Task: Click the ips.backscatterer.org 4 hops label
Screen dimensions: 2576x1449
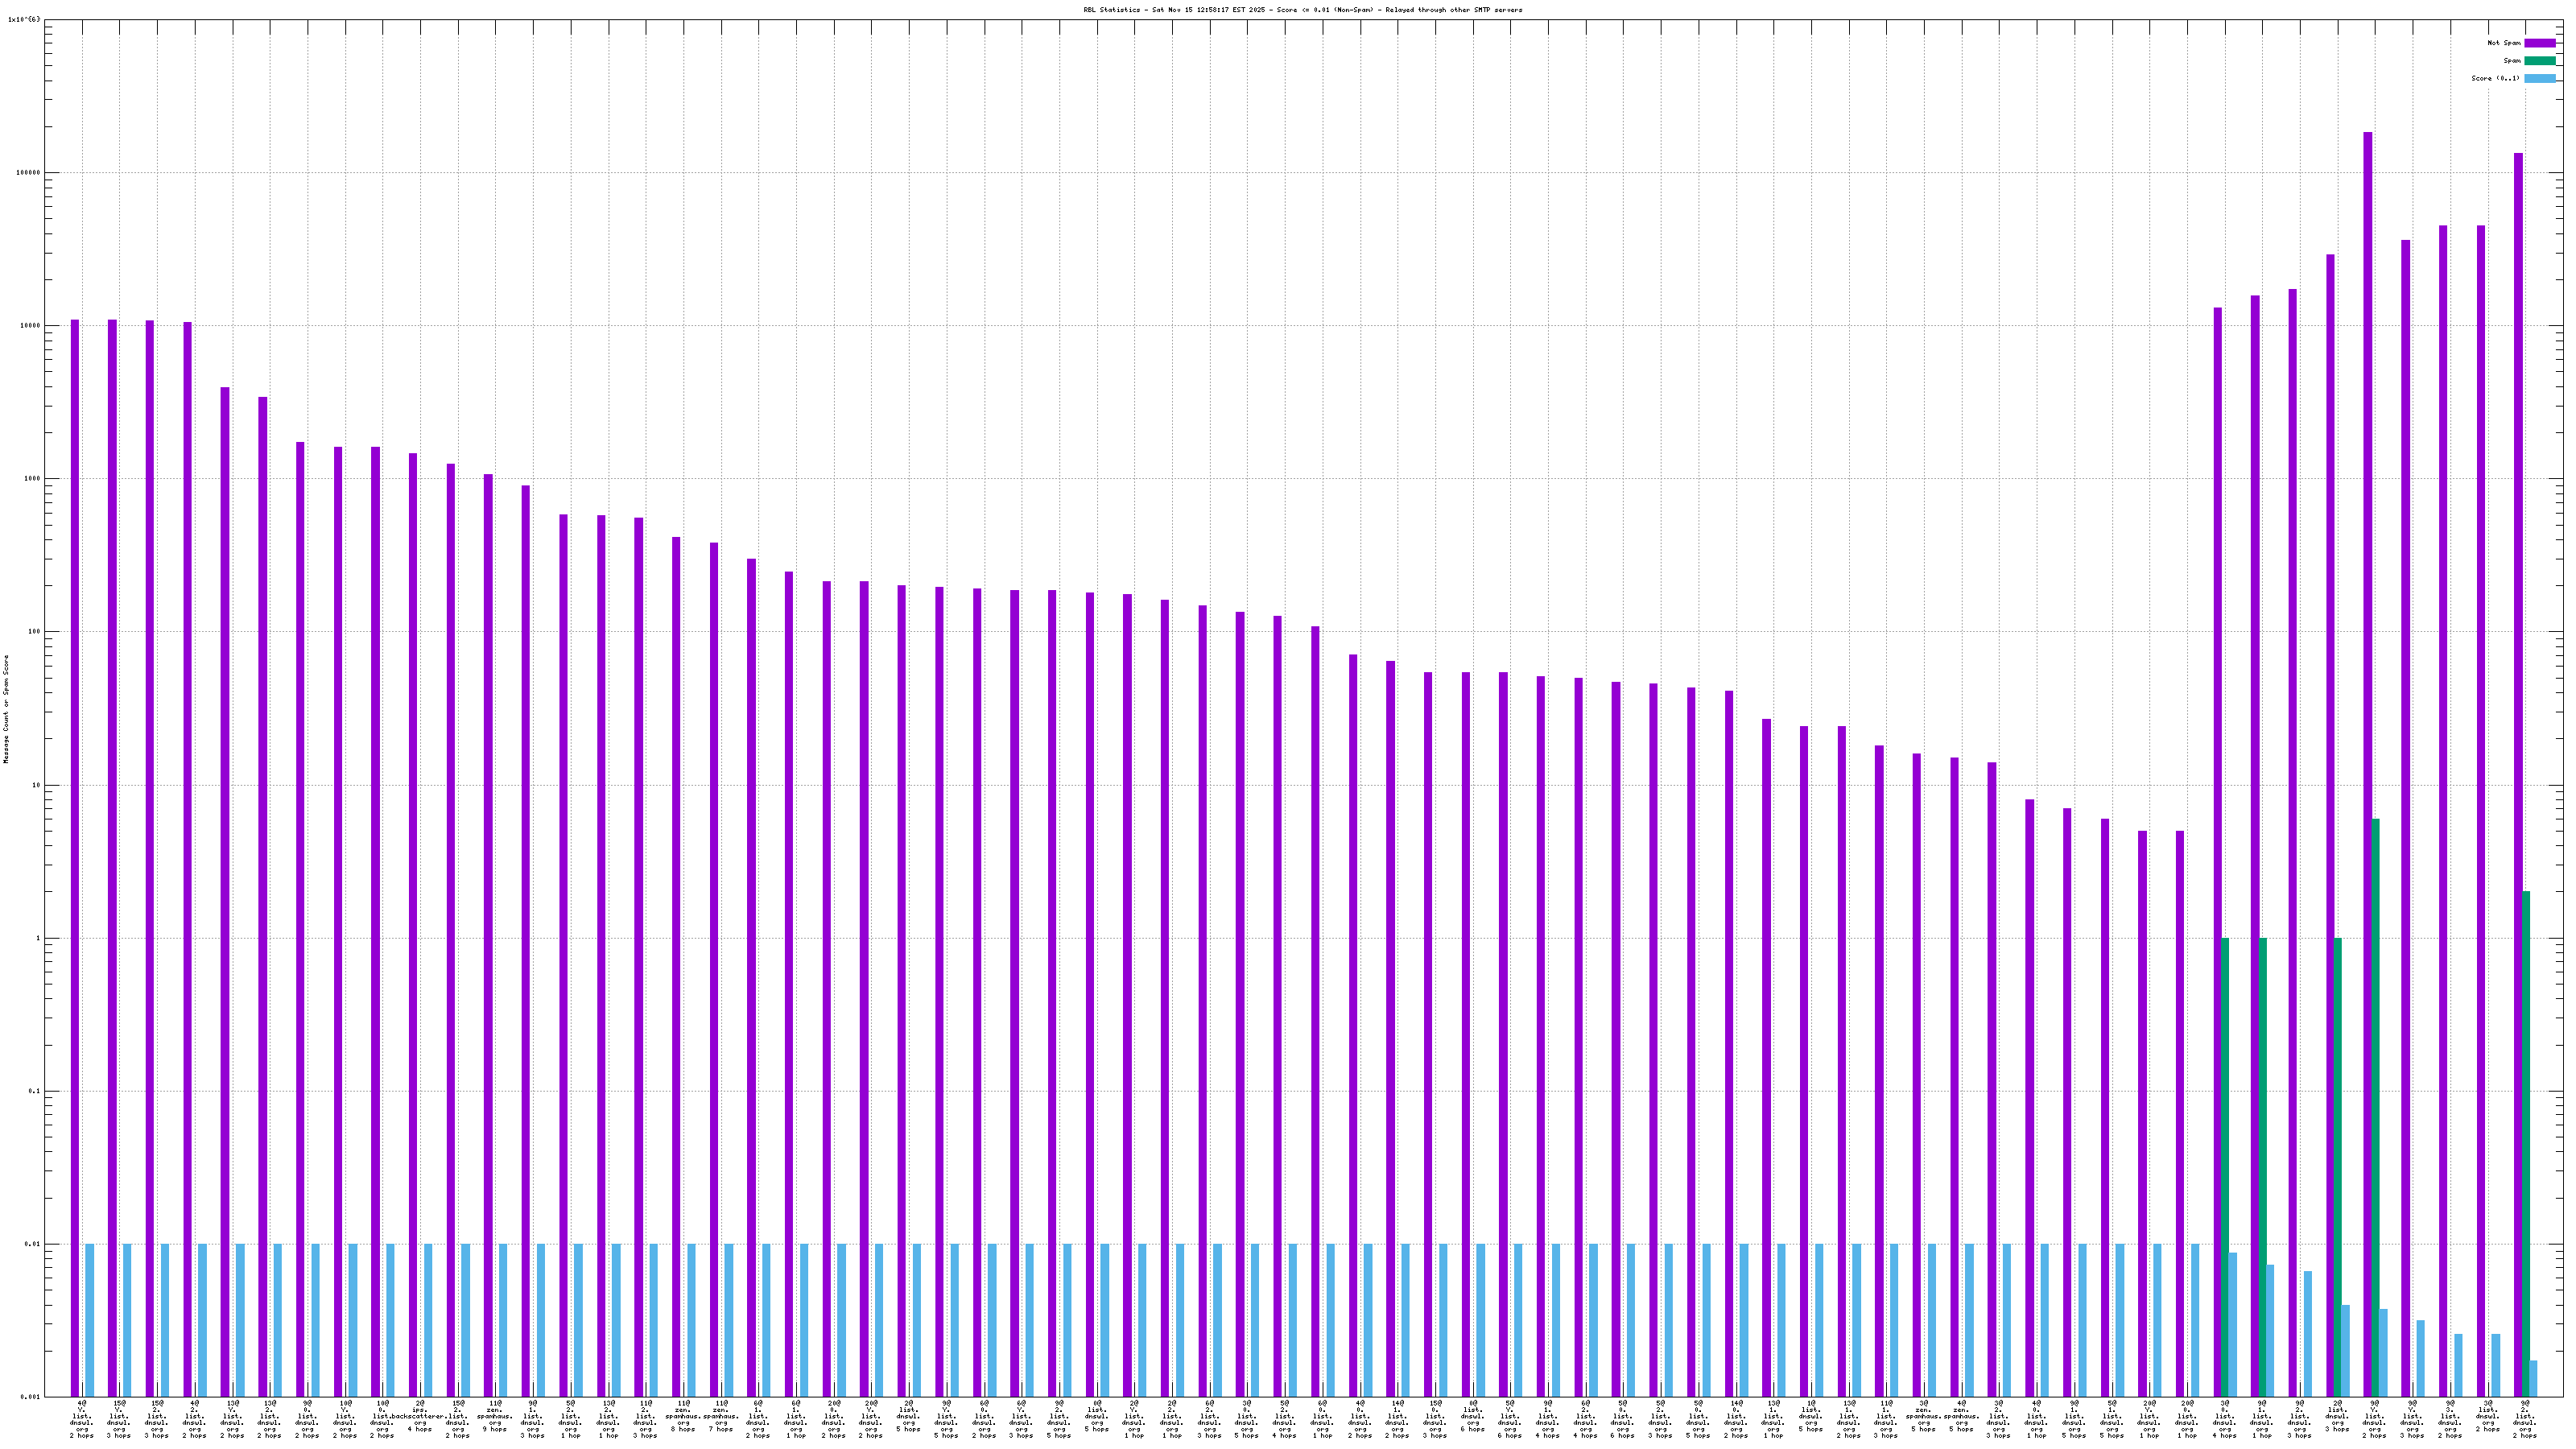Action: click(x=420, y=1418)
